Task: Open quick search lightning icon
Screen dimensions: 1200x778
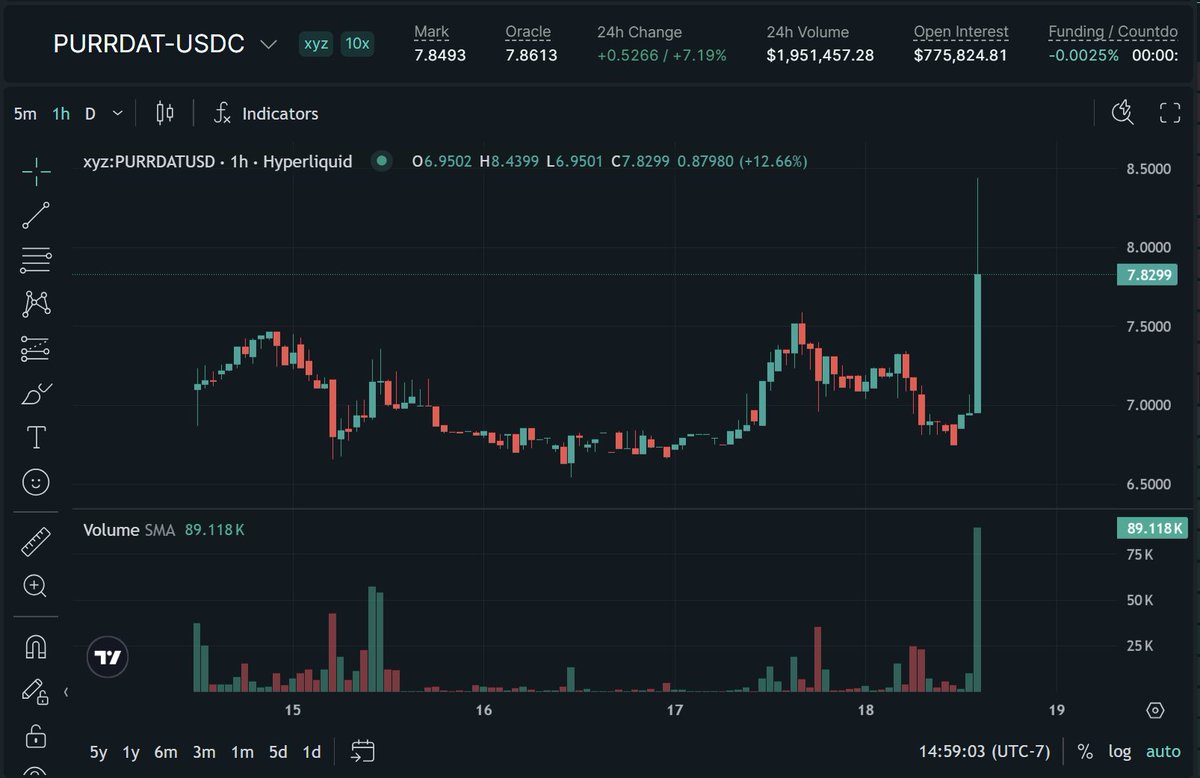Action: click(1123, 113)
